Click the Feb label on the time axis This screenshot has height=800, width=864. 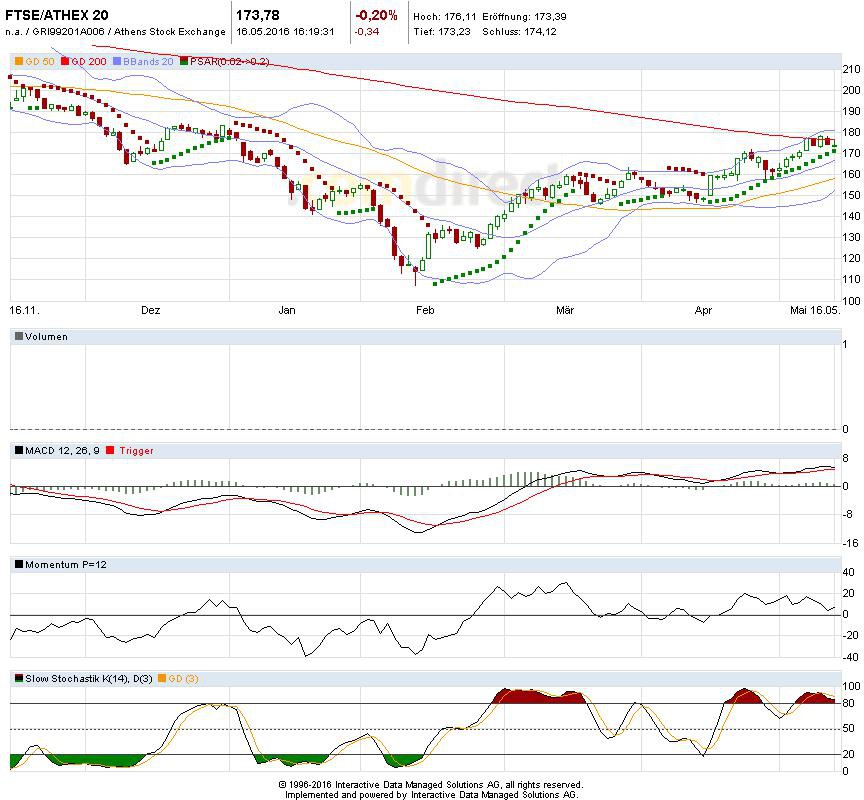pyautogui.click(x=424, y=311)
